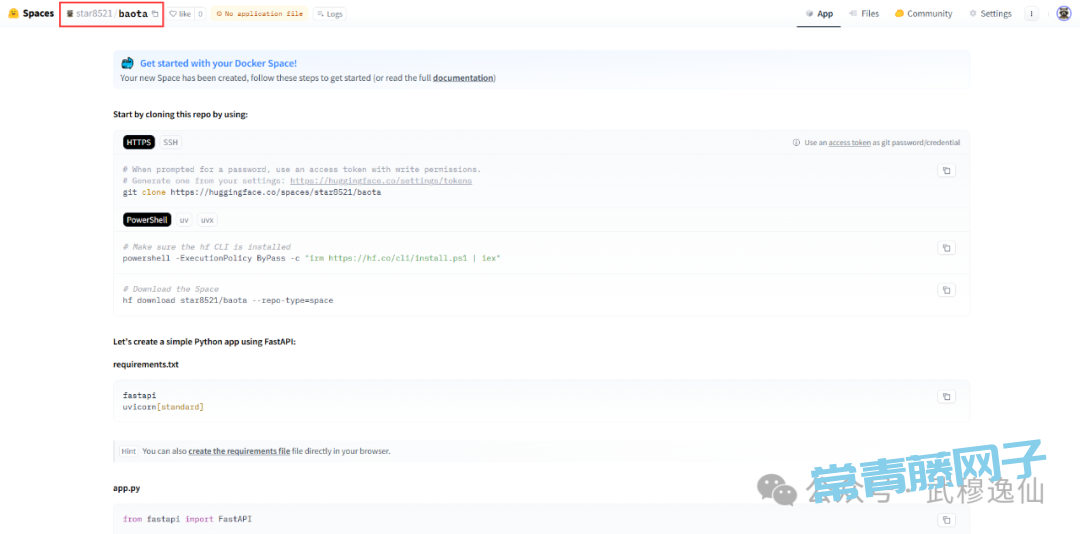Viewport: 1080px width, 534px height.
Task: Follow the create the requirements file link
Action: coord(239,451)
